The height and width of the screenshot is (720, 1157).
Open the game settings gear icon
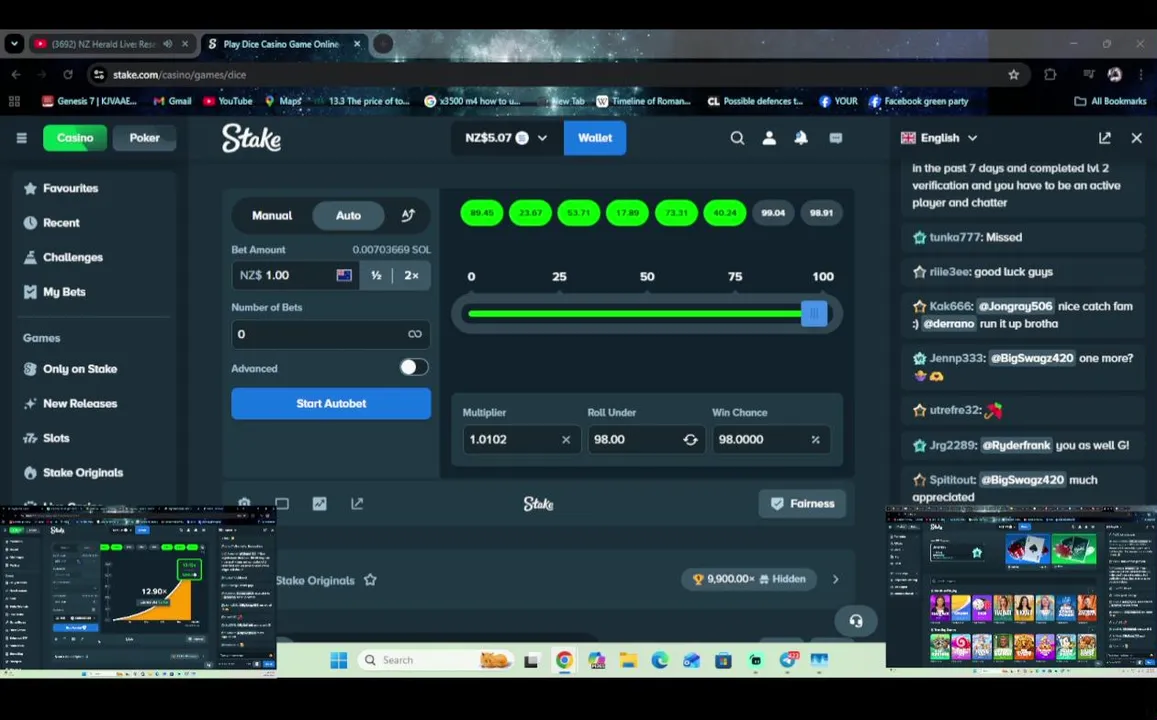244,503
